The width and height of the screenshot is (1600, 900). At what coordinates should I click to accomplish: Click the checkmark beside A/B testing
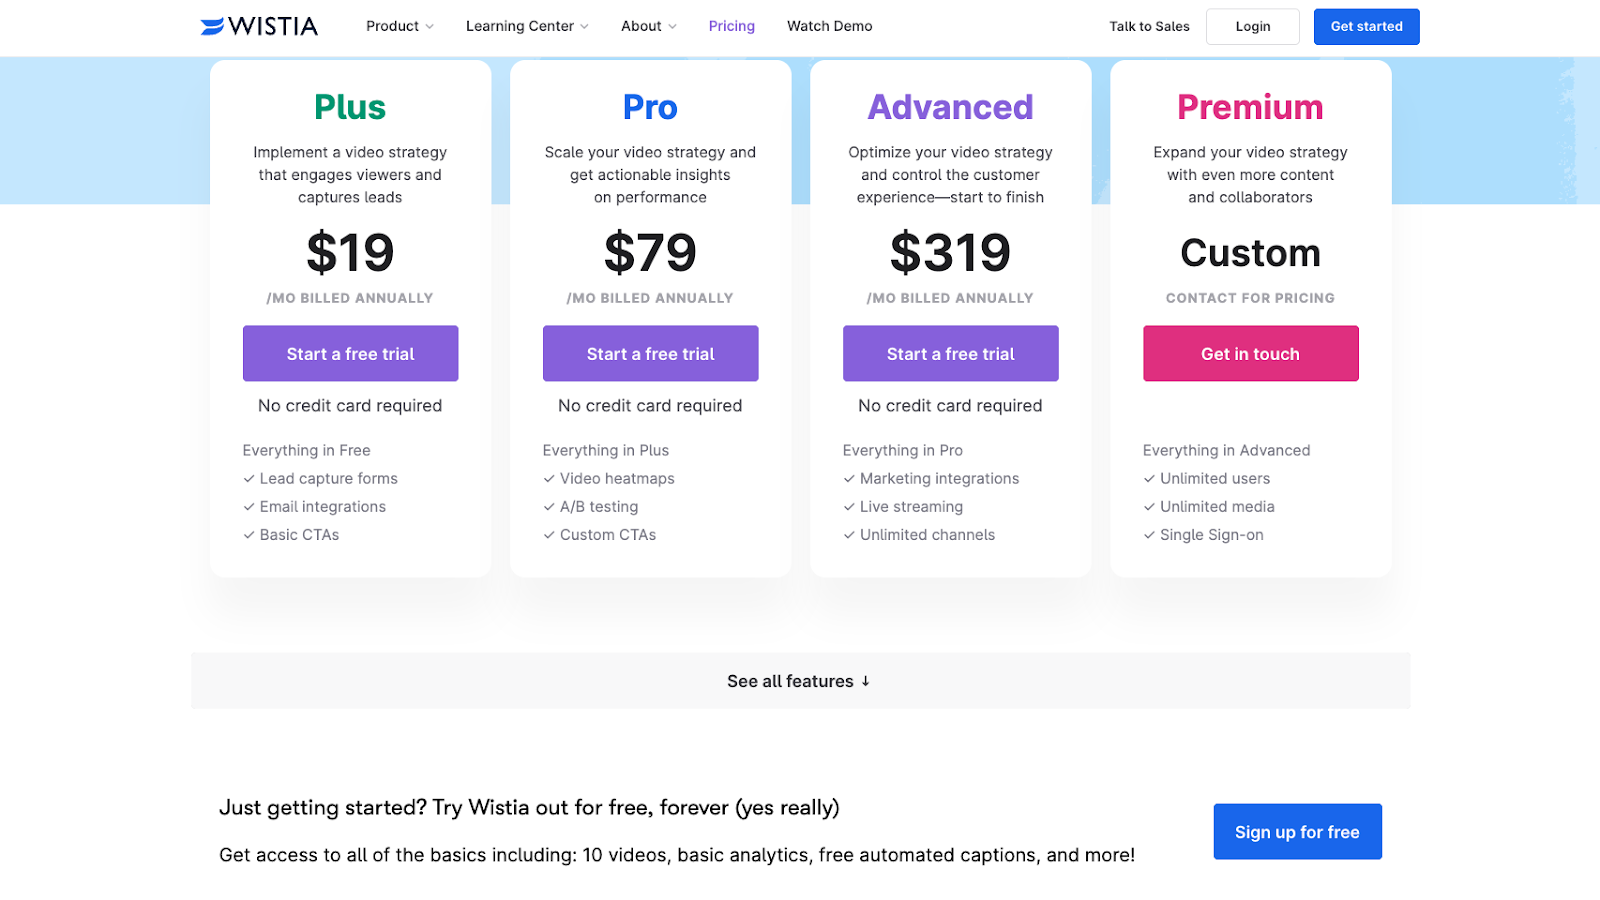tap(549, 506)
